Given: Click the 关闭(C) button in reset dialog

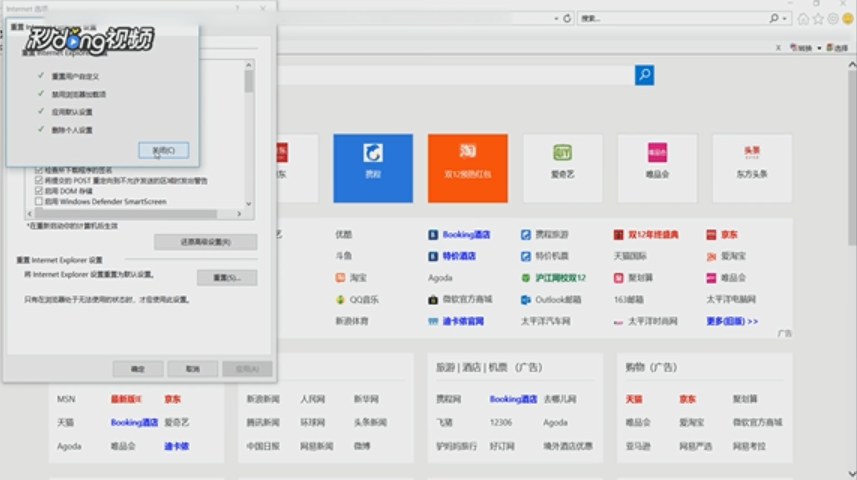Looking at the screenshot, I should (x=163, y=150).
